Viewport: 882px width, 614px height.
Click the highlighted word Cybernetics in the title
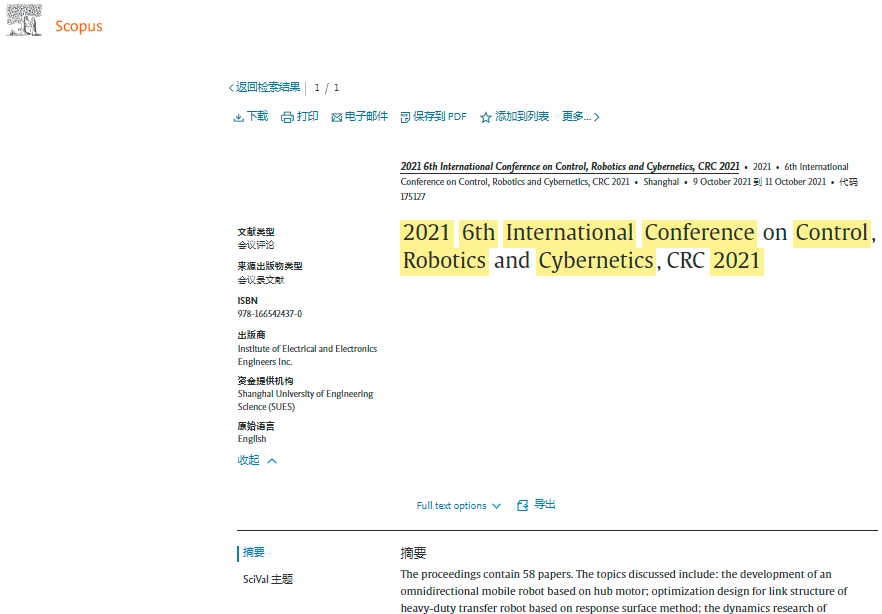tap(596, 261)
